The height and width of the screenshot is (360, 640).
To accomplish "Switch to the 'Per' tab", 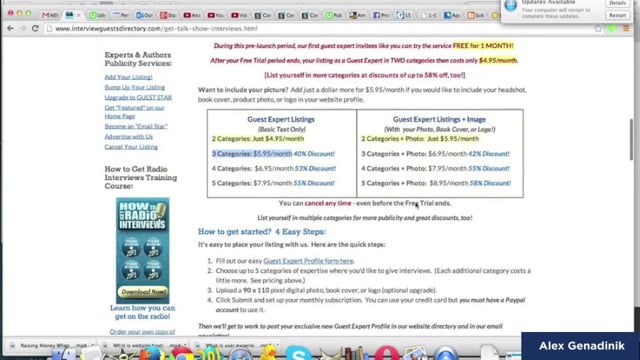I will [121, 15].
